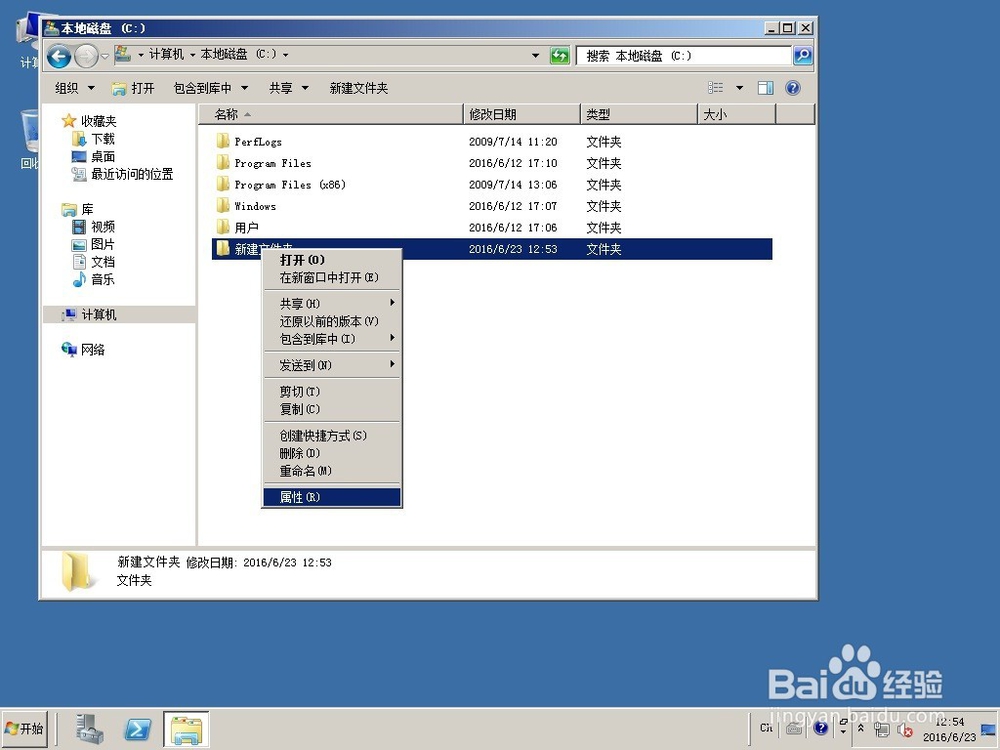Change the view layout using the views icon
The width and height of the screenshot is (1000, 750).
[714, 87]
